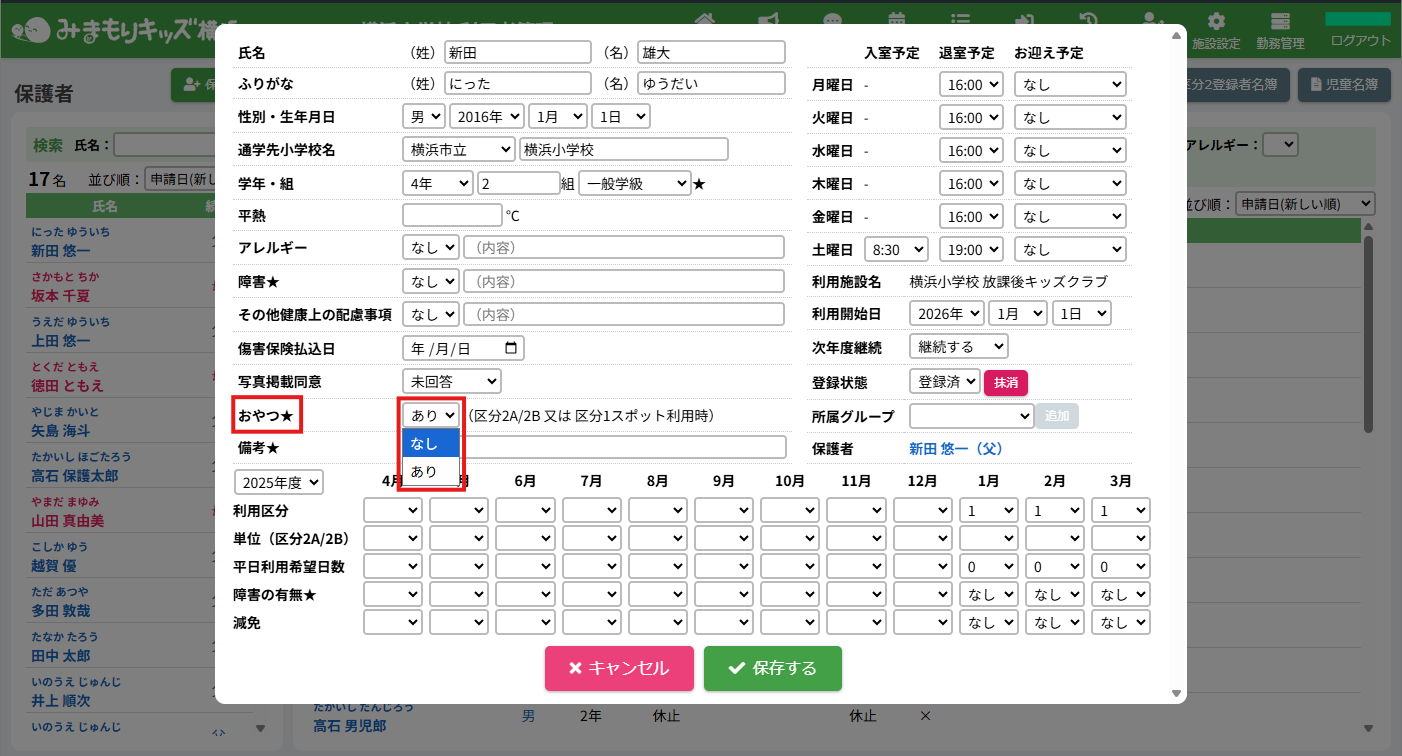The image size is (1402, 756).
Task: Open guardian link 新田 悠一（父）
Action: (955, 449)
